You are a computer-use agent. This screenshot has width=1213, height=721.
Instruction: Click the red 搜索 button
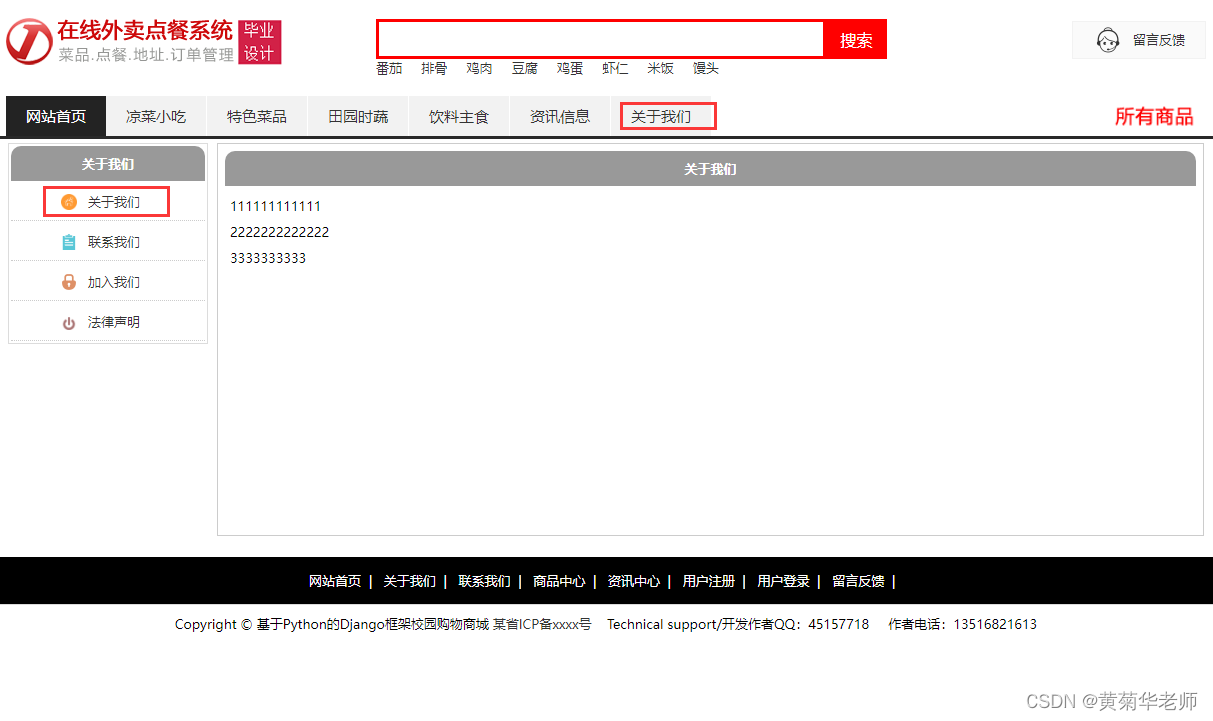coord(855,39)
